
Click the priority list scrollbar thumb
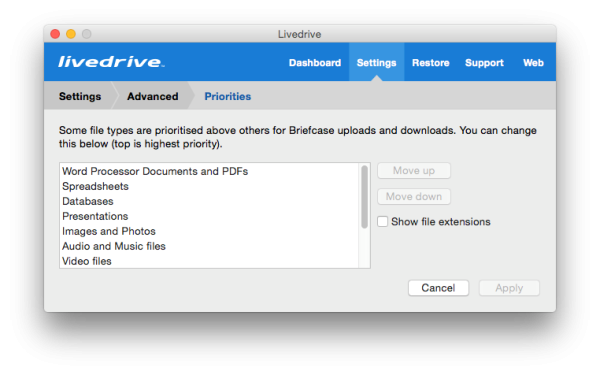[364, 197]
